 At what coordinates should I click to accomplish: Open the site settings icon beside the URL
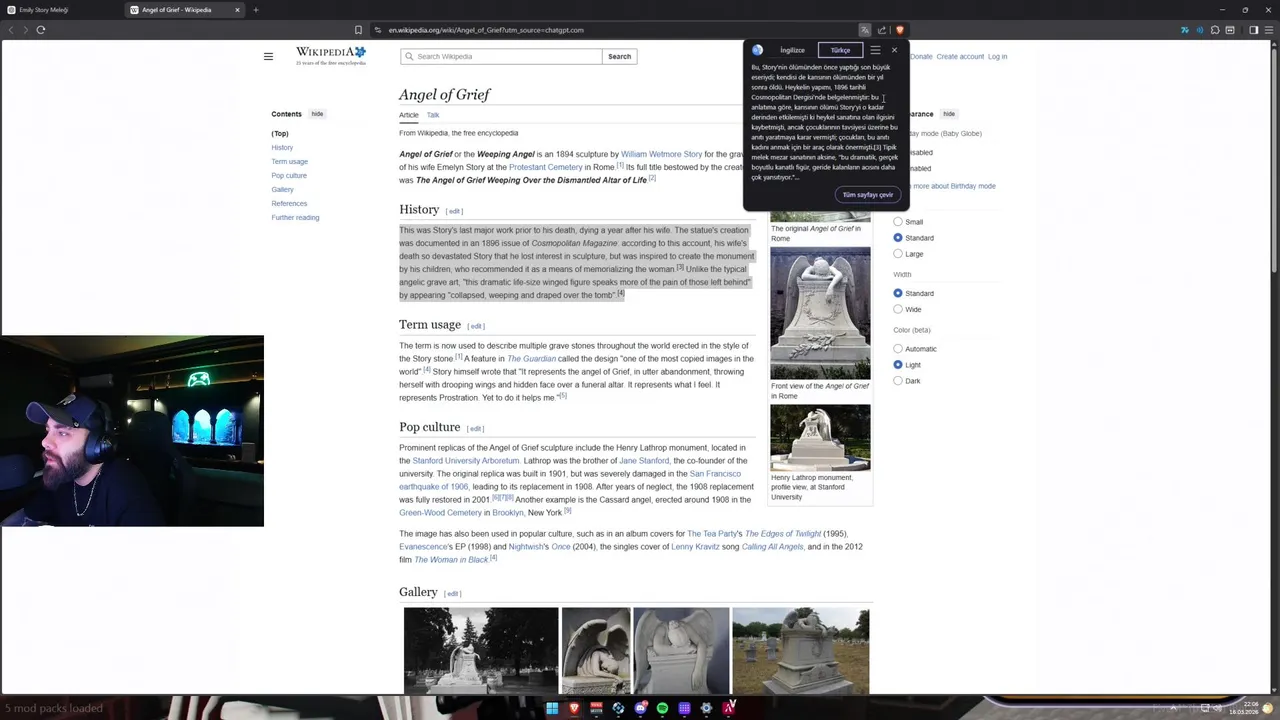[377, 30]
